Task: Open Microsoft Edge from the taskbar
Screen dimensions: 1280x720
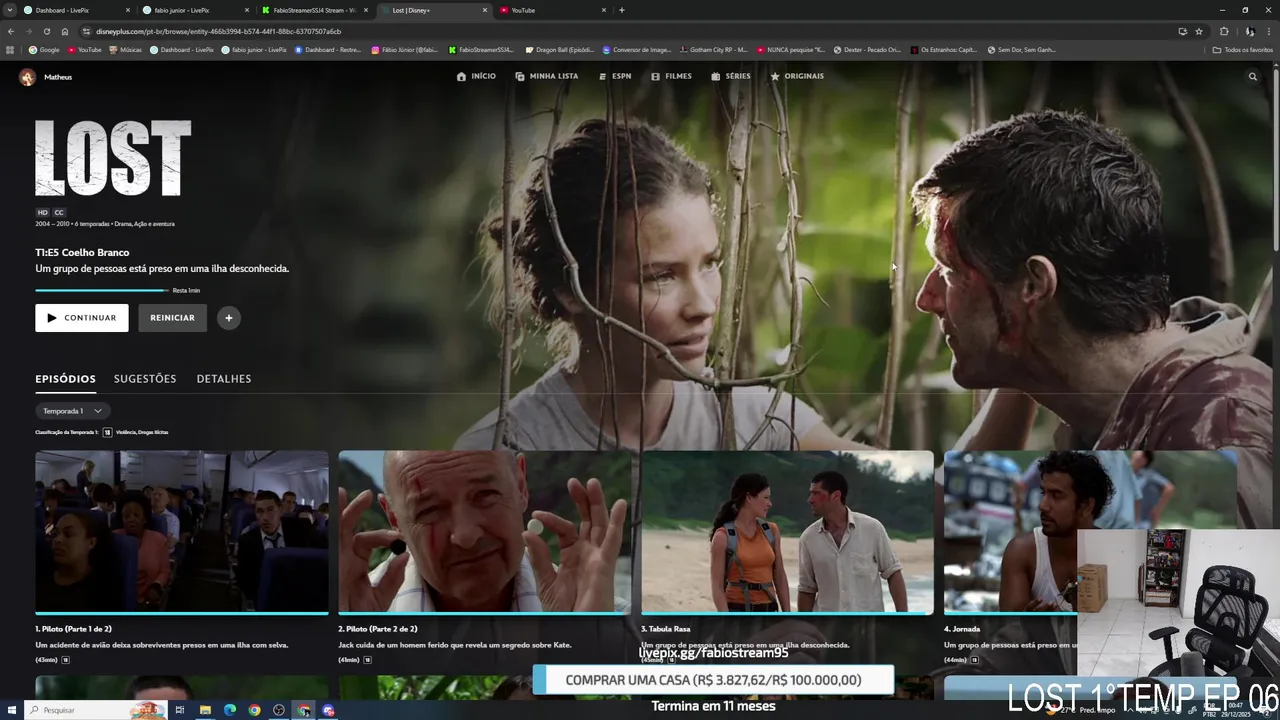Action: point(230,710)
